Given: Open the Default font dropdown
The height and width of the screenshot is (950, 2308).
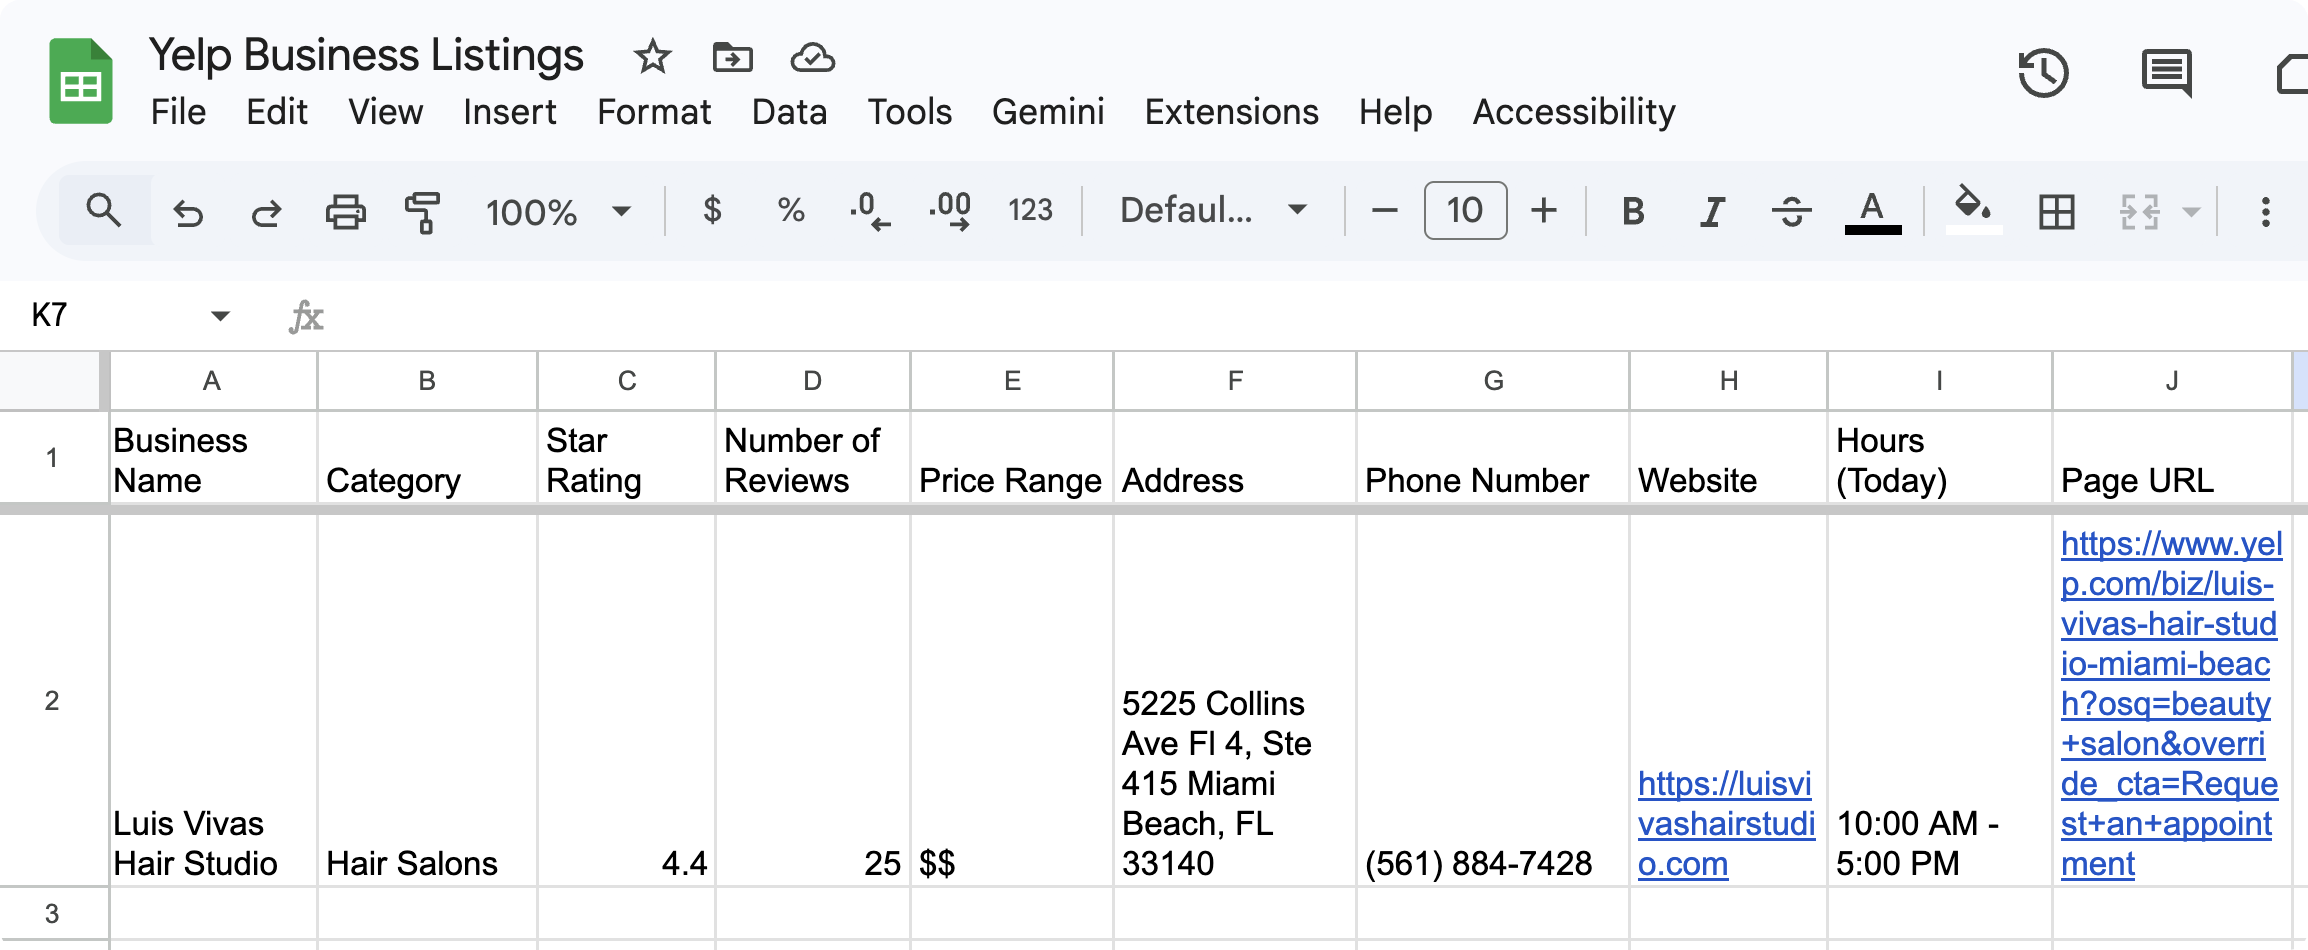Looking at the screenshot, I should (1213, 211).
